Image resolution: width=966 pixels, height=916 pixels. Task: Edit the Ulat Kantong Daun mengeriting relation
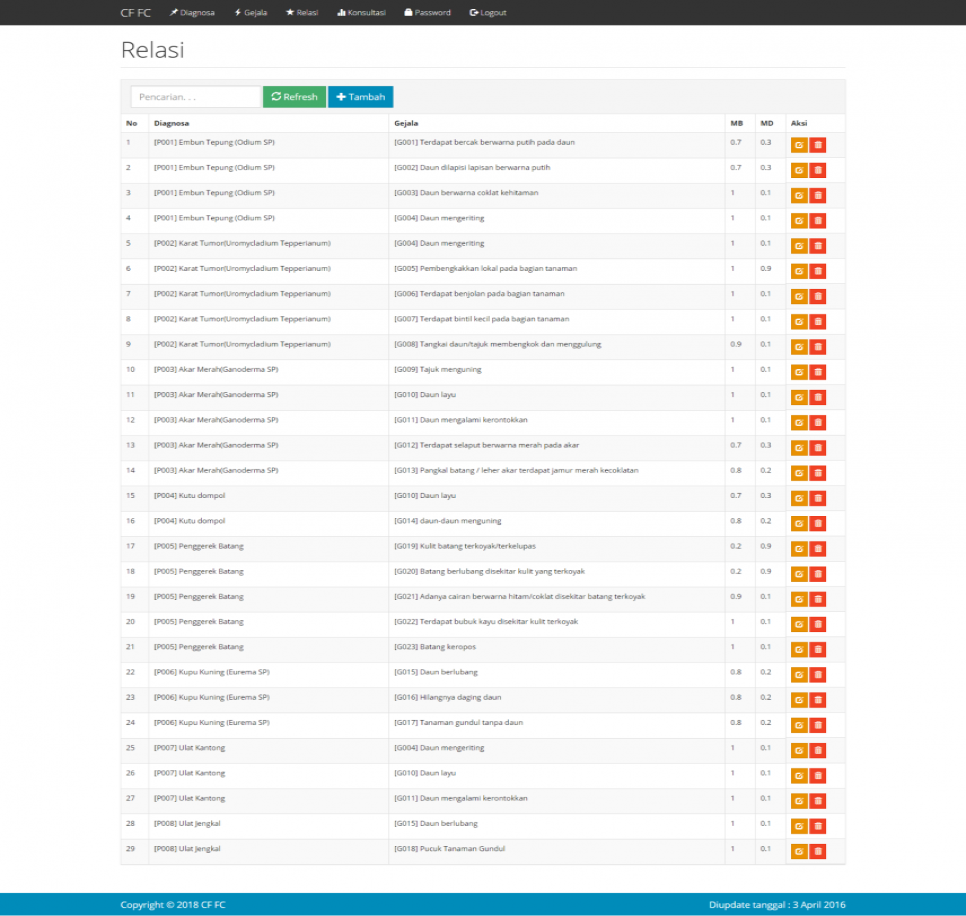[x=799, y=750]
